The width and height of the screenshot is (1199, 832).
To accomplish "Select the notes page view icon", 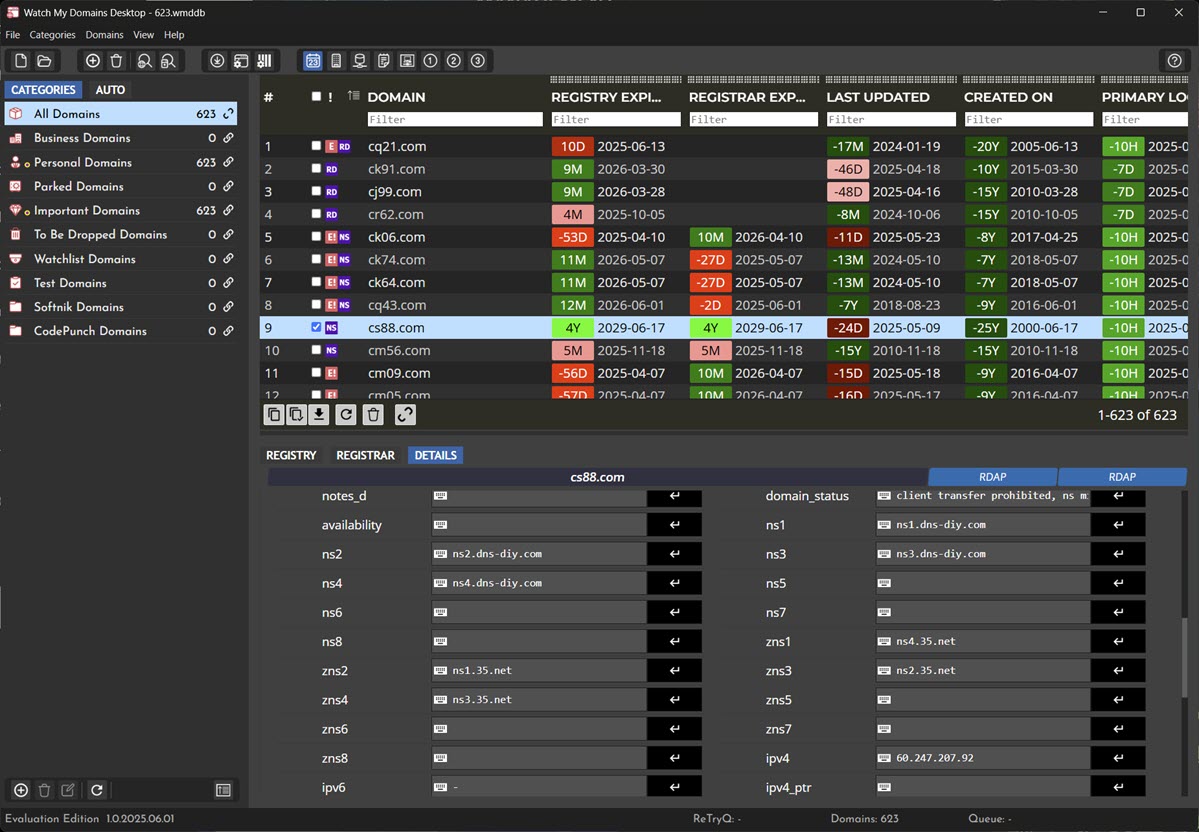I will [x=384, y=60].
